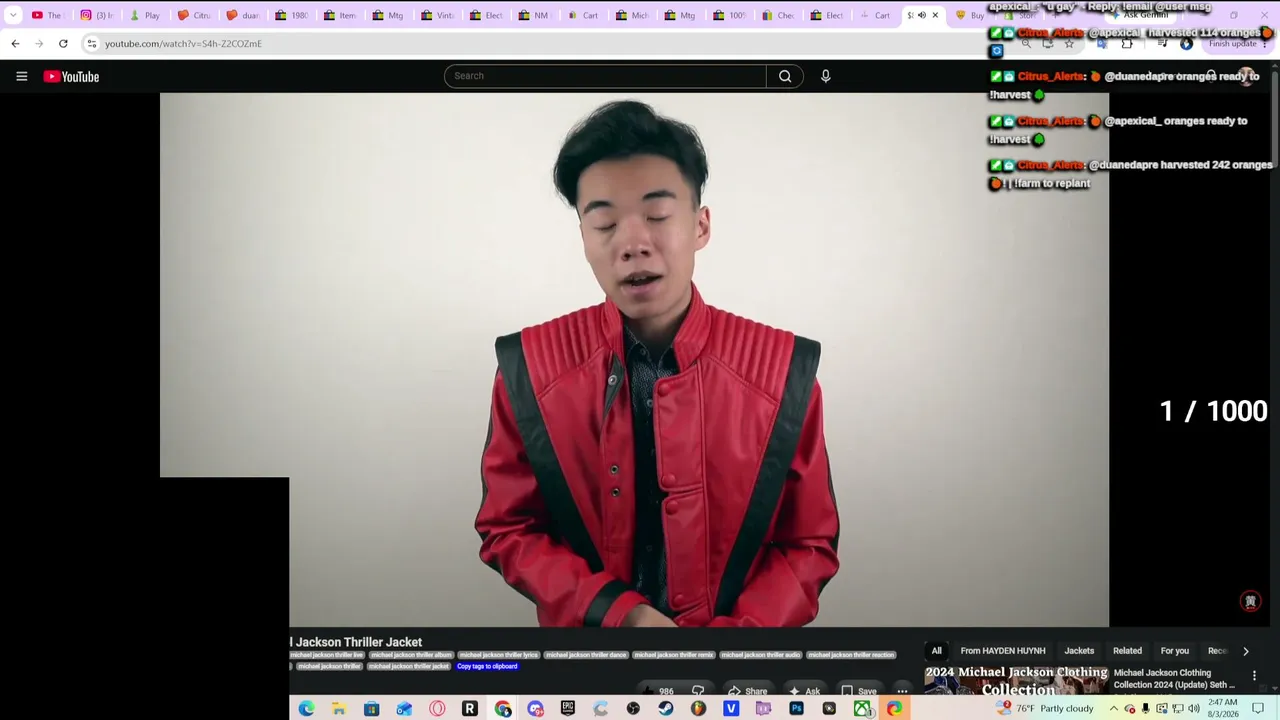Open the Xbox app from the taskbar

click(861, 709)
